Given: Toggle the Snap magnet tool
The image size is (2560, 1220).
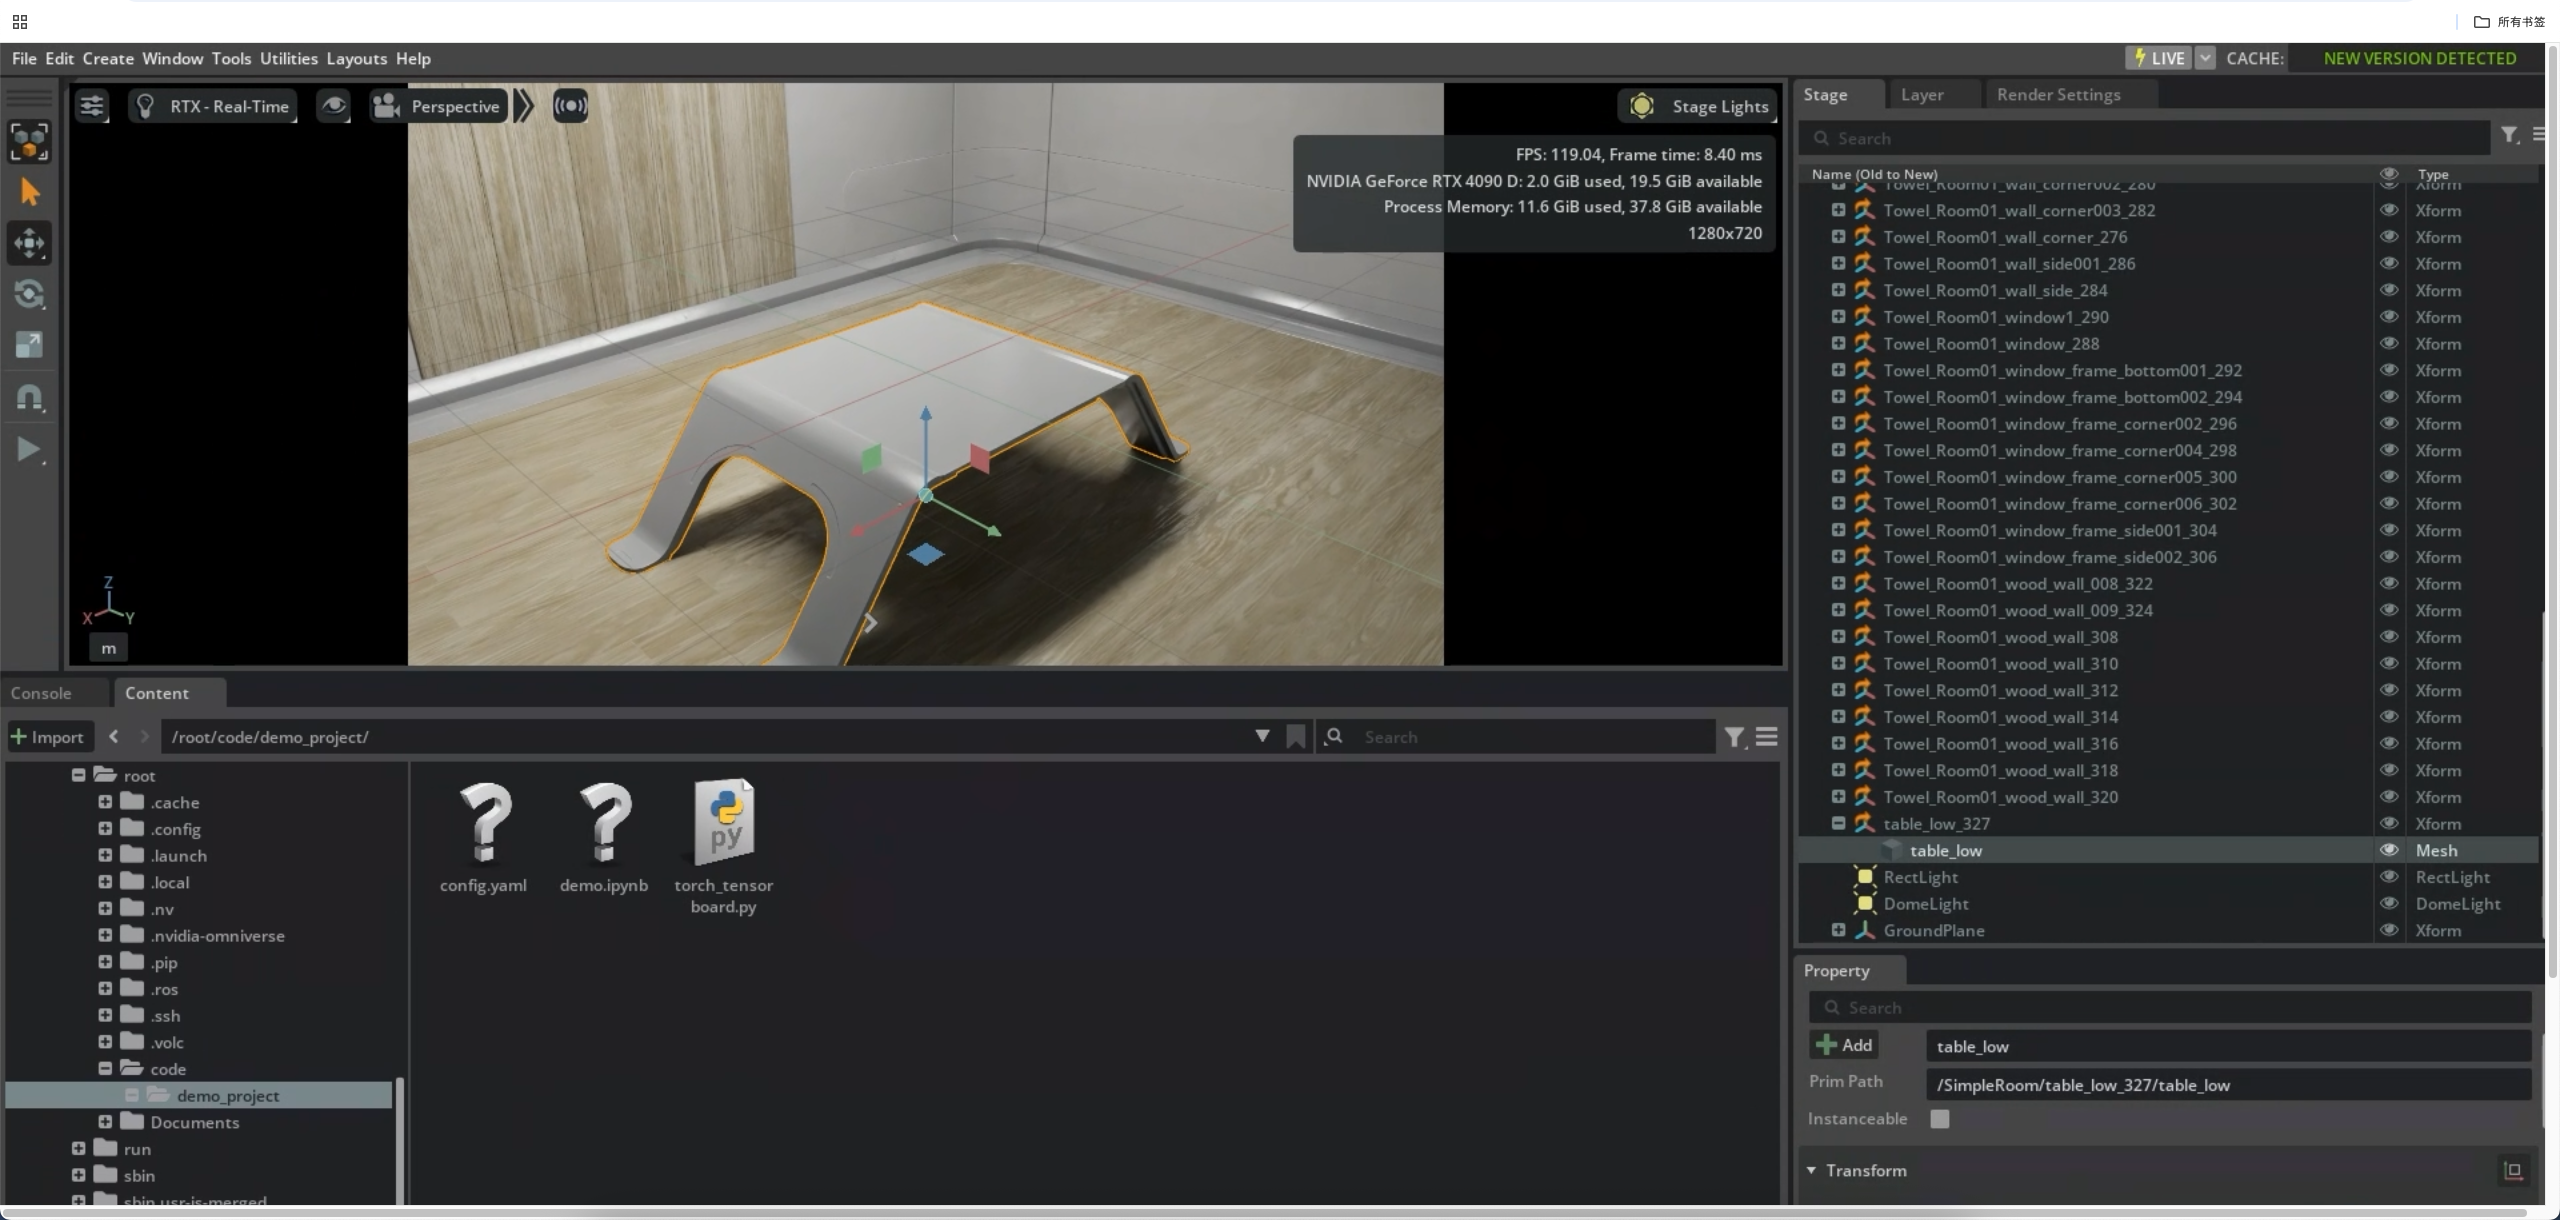Looking at the screenshot, I should tap(29, 397).
